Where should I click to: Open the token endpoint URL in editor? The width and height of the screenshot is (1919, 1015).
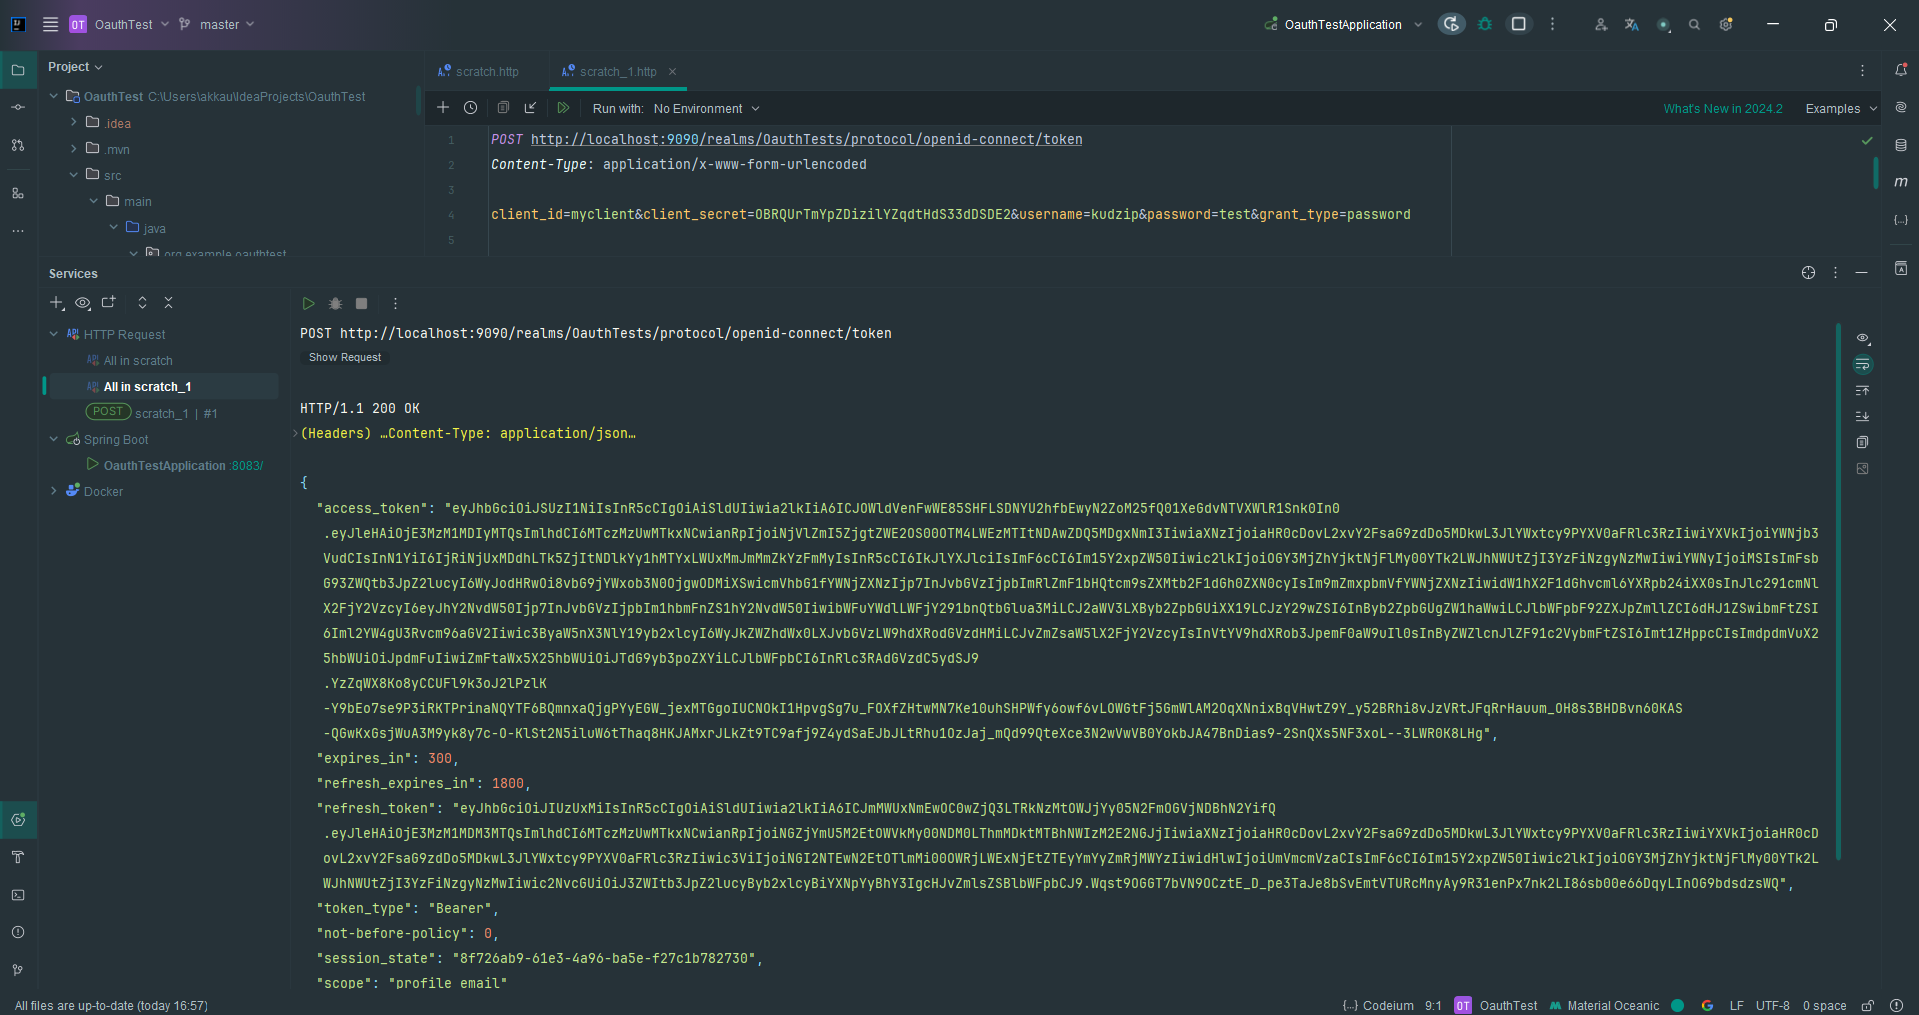pos(806,139)
